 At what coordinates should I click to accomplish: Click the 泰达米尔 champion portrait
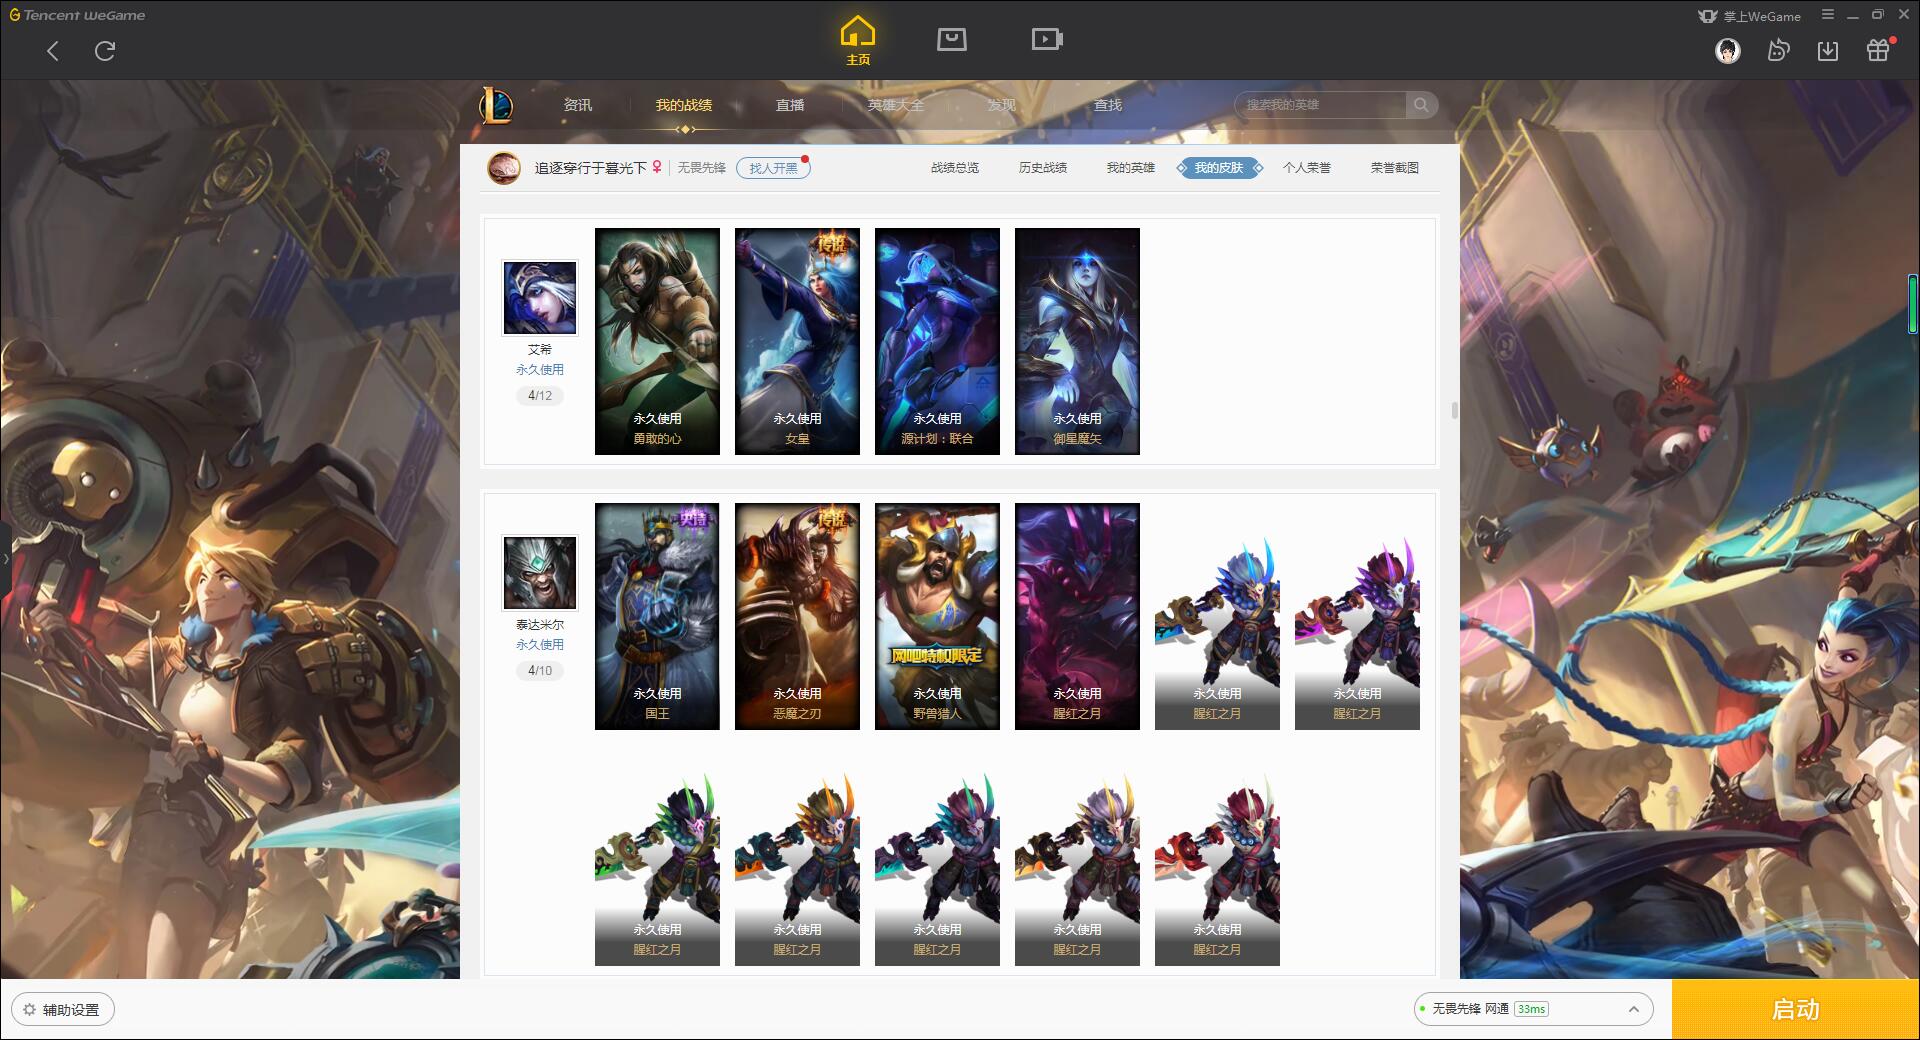pos(540,573)
